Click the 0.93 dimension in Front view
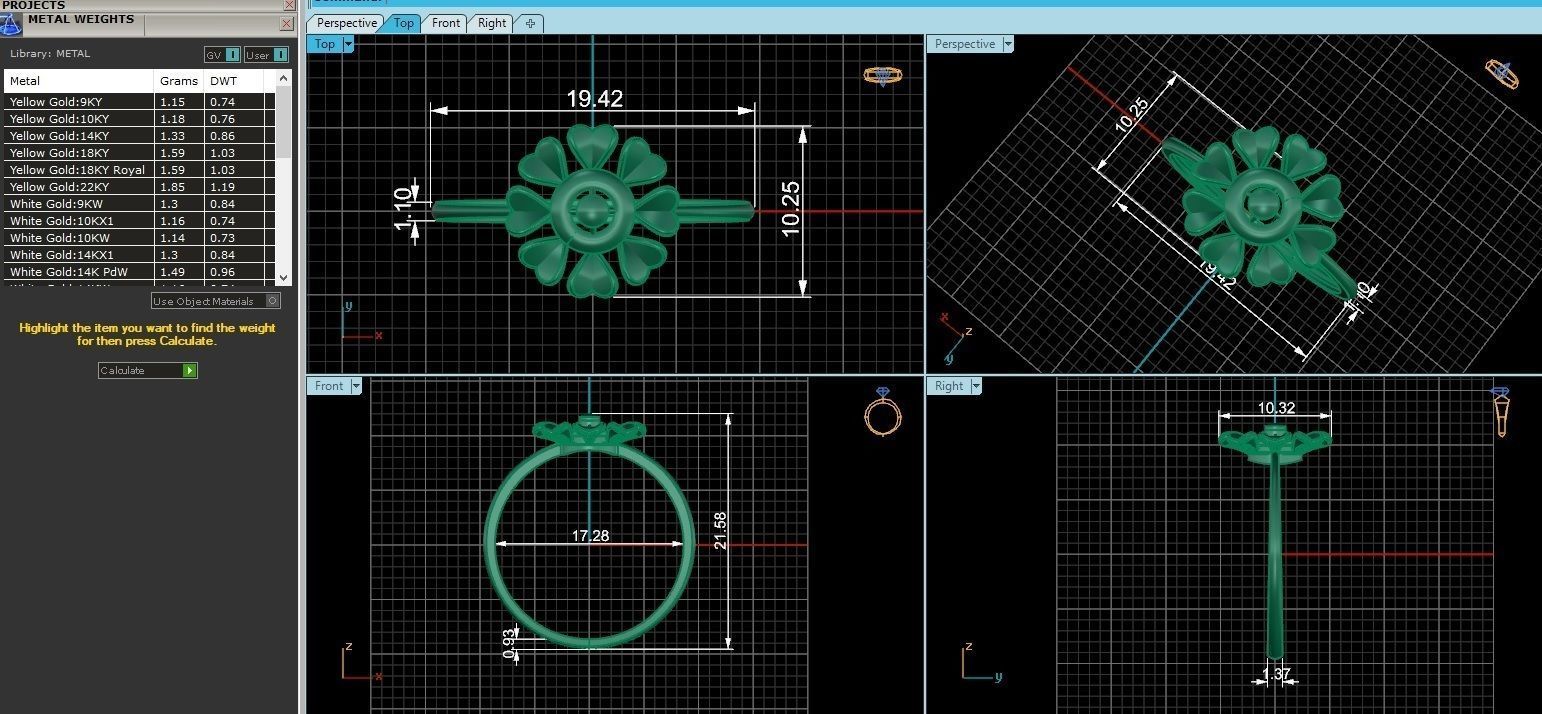The image size is (1542, 714). click(510, 643)
